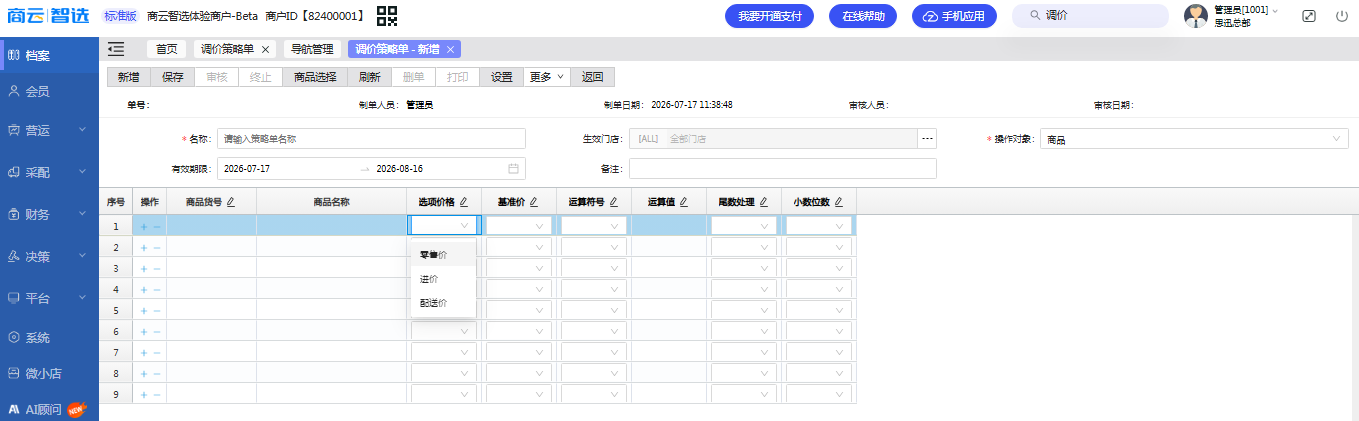Screen dimensions: 1359x421
Task: Collapse the sidebar with the menu toggle icon
Action: [116, 49]
